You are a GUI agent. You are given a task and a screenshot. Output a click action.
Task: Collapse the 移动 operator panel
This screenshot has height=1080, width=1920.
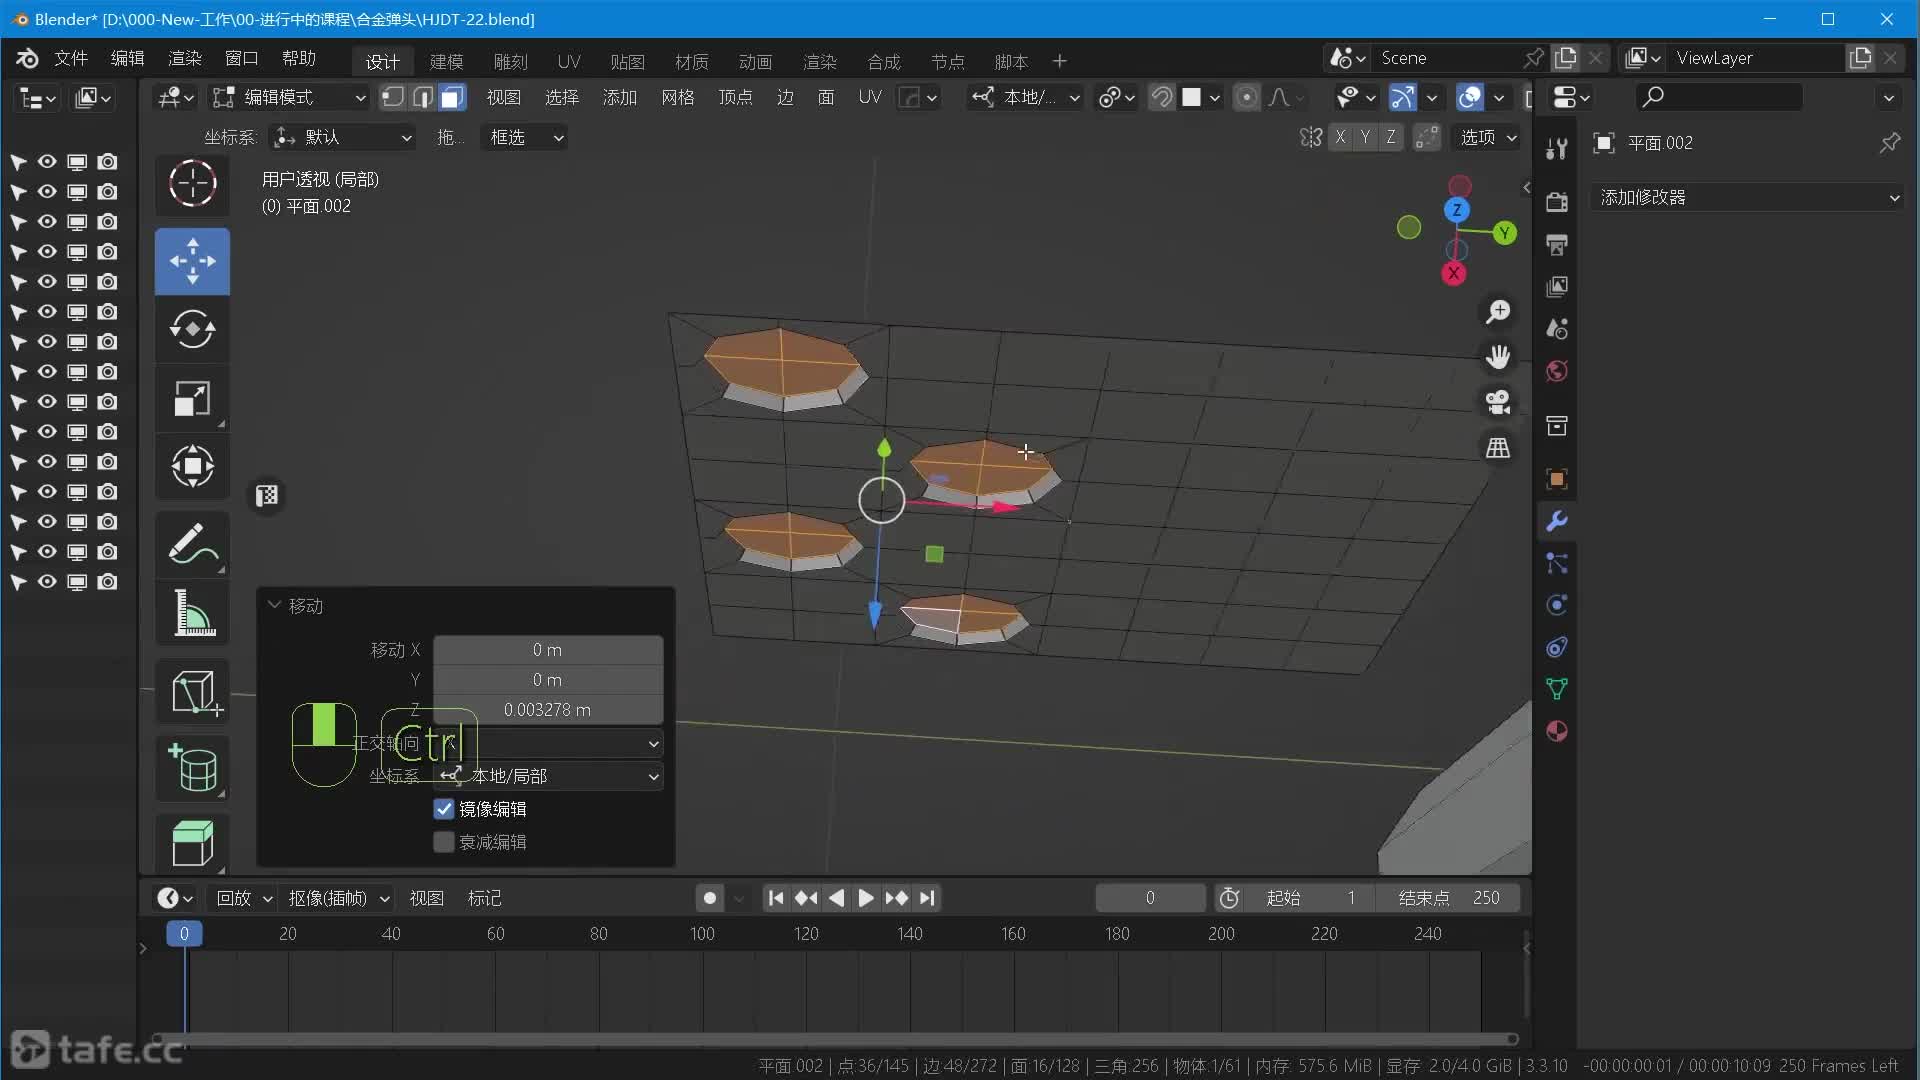(275, 606)
